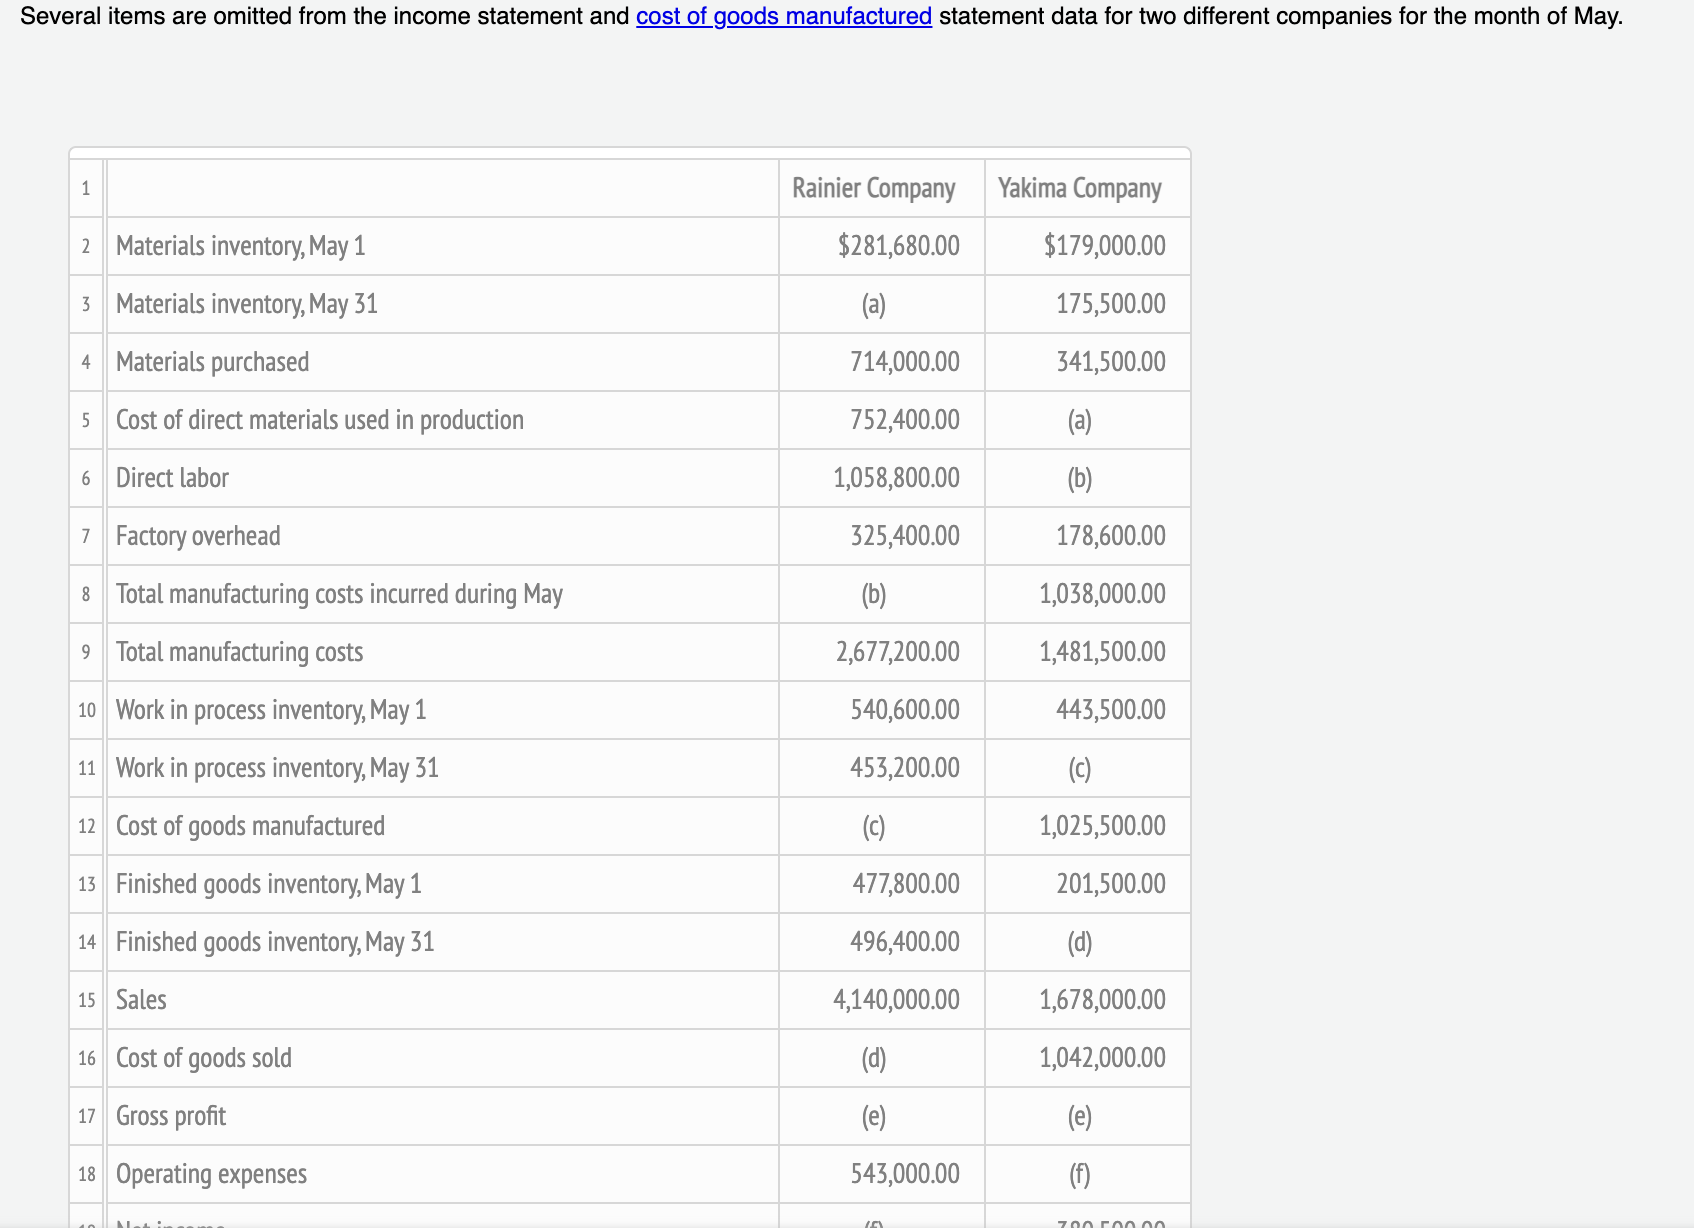Screen dimensions: 1694x1228
Task: Click Yakima placeholder (d) in Finished goods May 31
Action: coord(1080,942)
